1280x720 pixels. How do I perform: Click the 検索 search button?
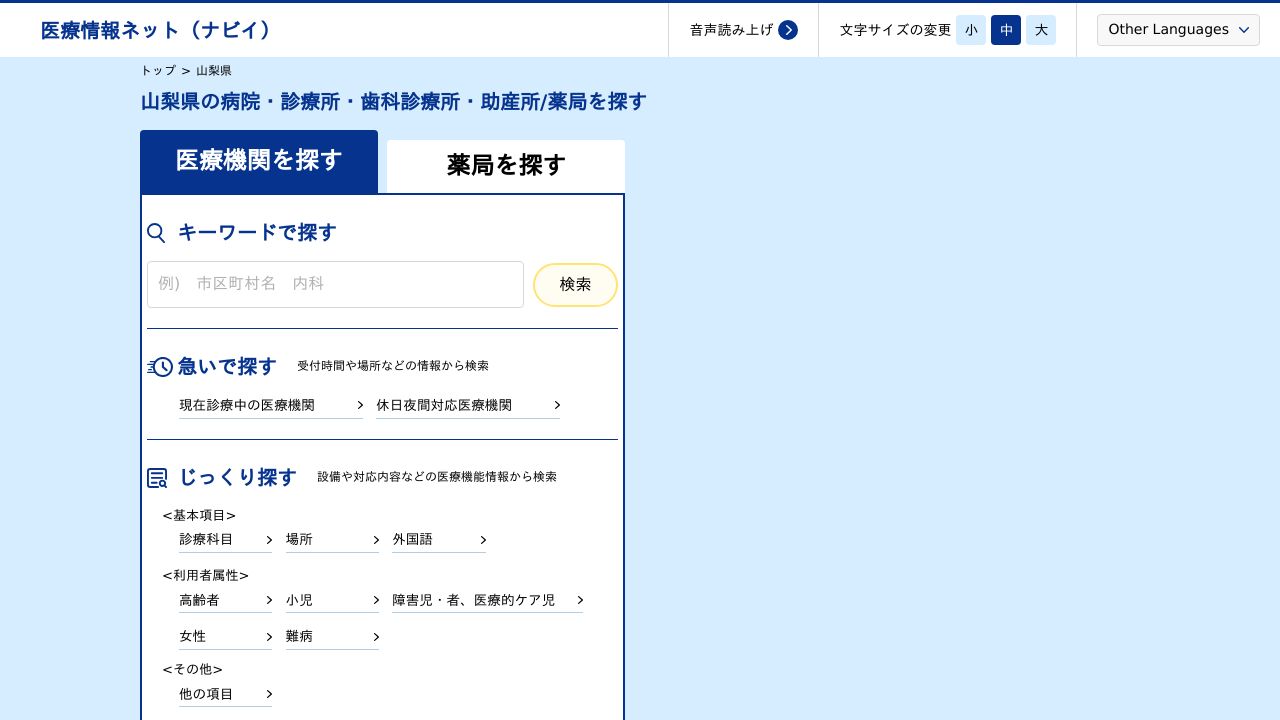pyautogui.click(x=575, y=284)
